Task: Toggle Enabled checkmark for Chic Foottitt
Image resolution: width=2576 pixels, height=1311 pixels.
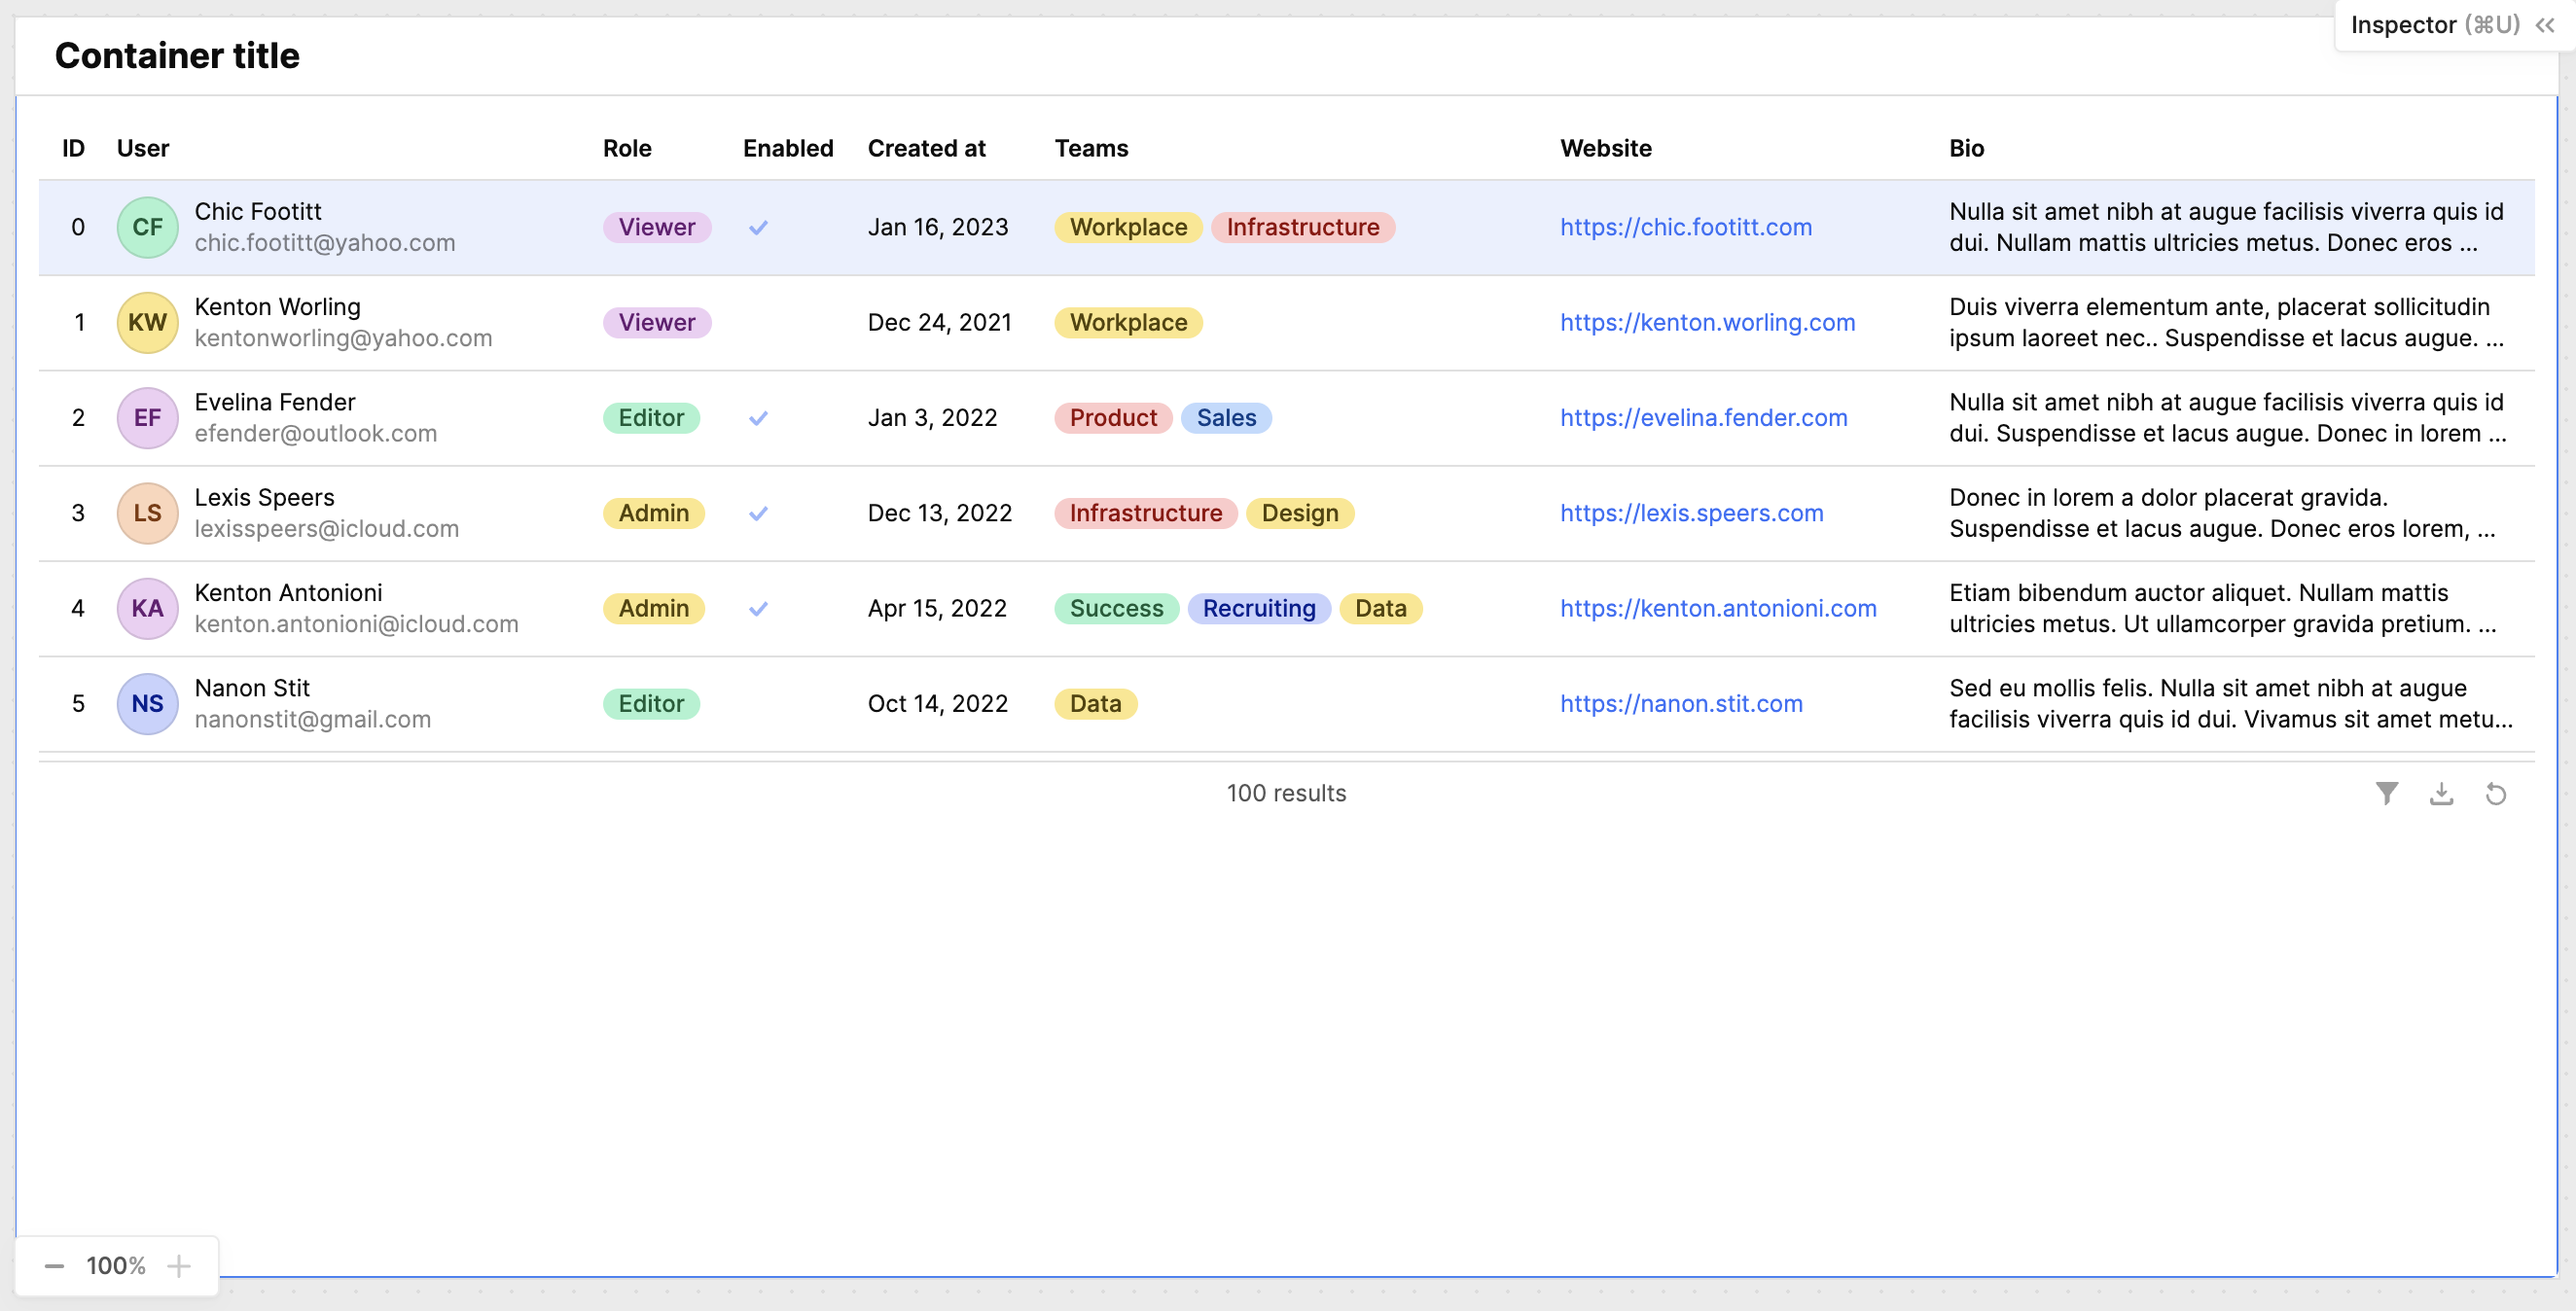Action: tap(758, 227)
